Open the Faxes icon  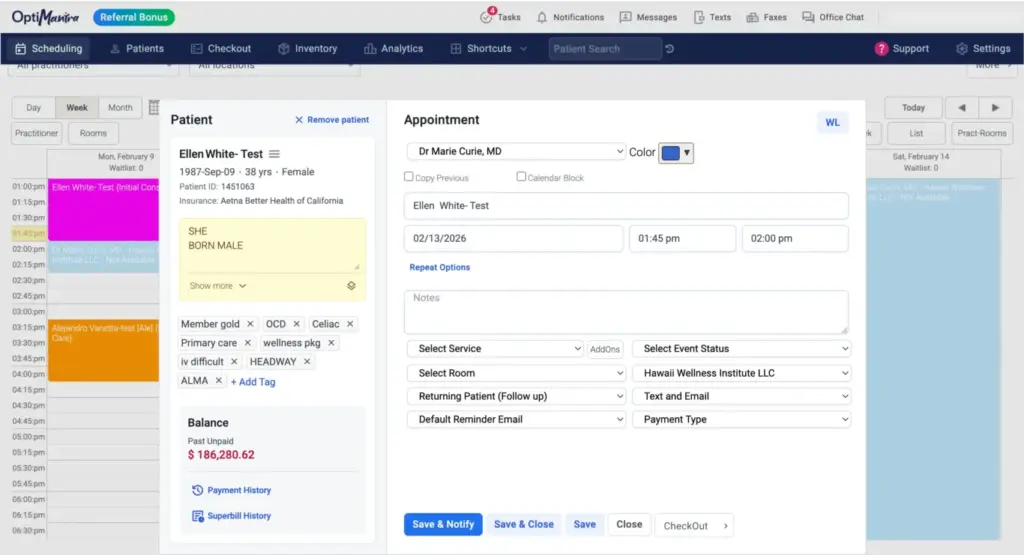[752, 18]
